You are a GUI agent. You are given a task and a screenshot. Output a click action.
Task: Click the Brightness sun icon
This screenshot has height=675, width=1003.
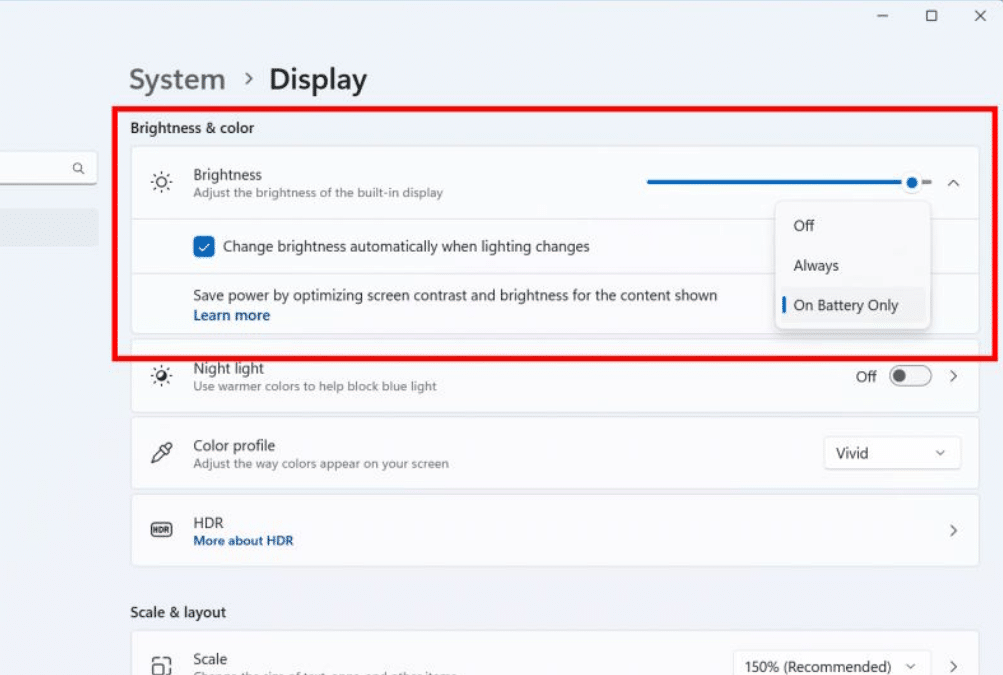click(x=161, y=182)
